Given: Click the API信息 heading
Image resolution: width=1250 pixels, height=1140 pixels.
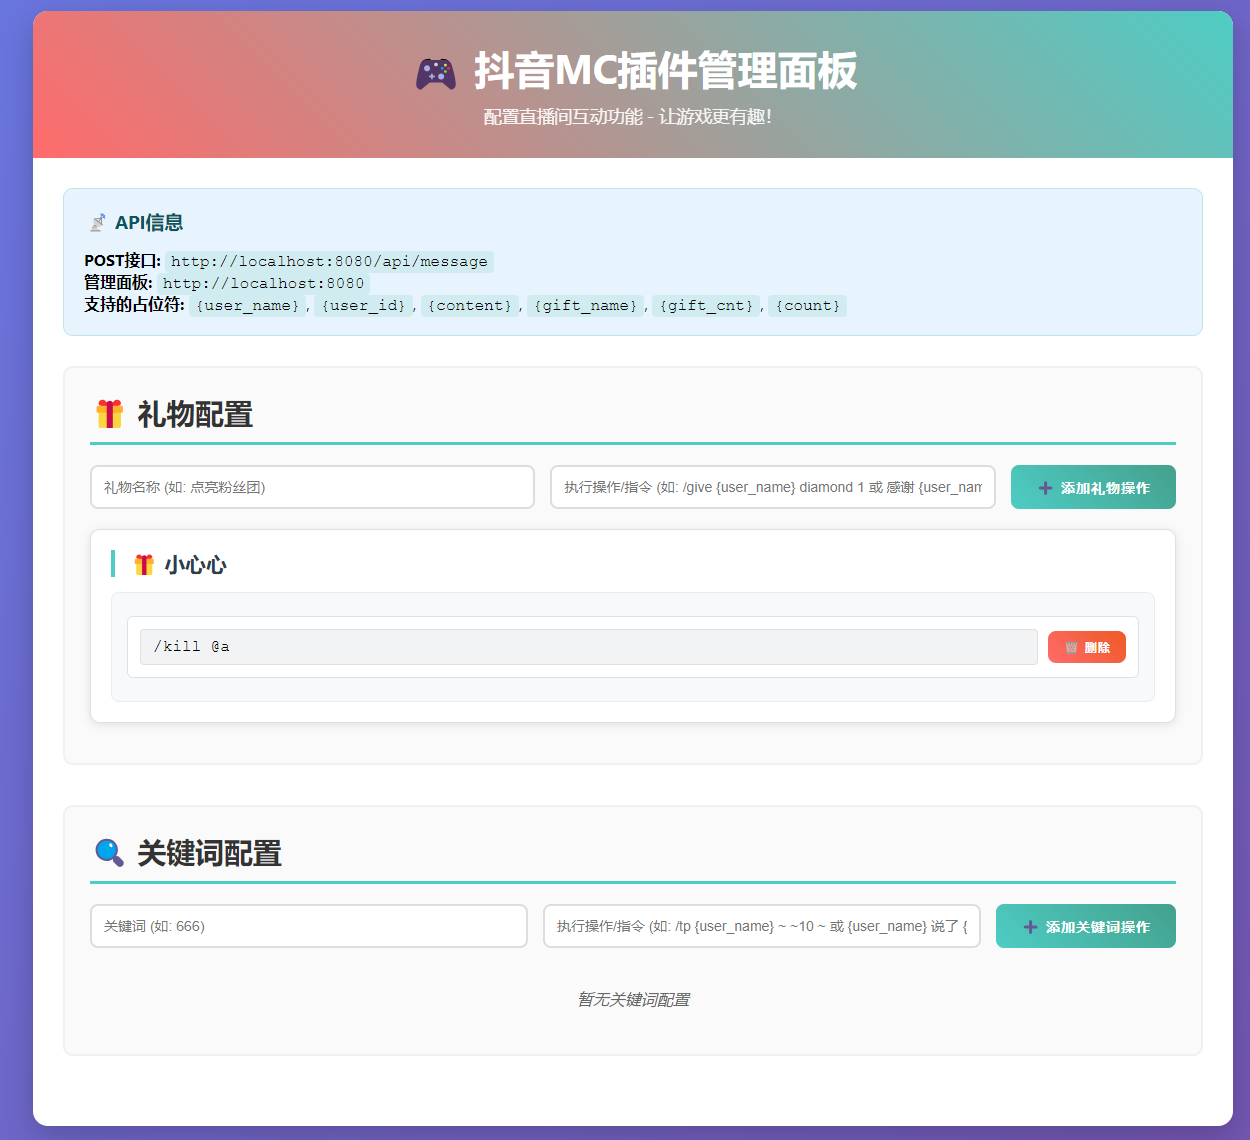Looking at the screenshot, I should [x=149, y=223].
